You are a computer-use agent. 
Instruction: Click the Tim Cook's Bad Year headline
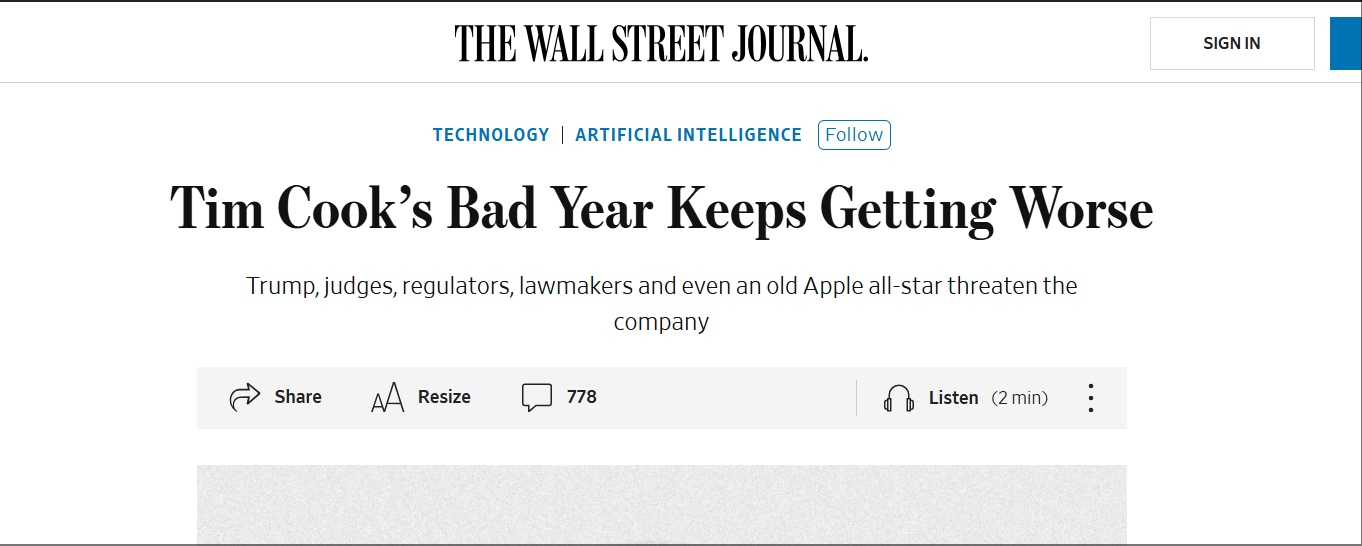(661, 209)
